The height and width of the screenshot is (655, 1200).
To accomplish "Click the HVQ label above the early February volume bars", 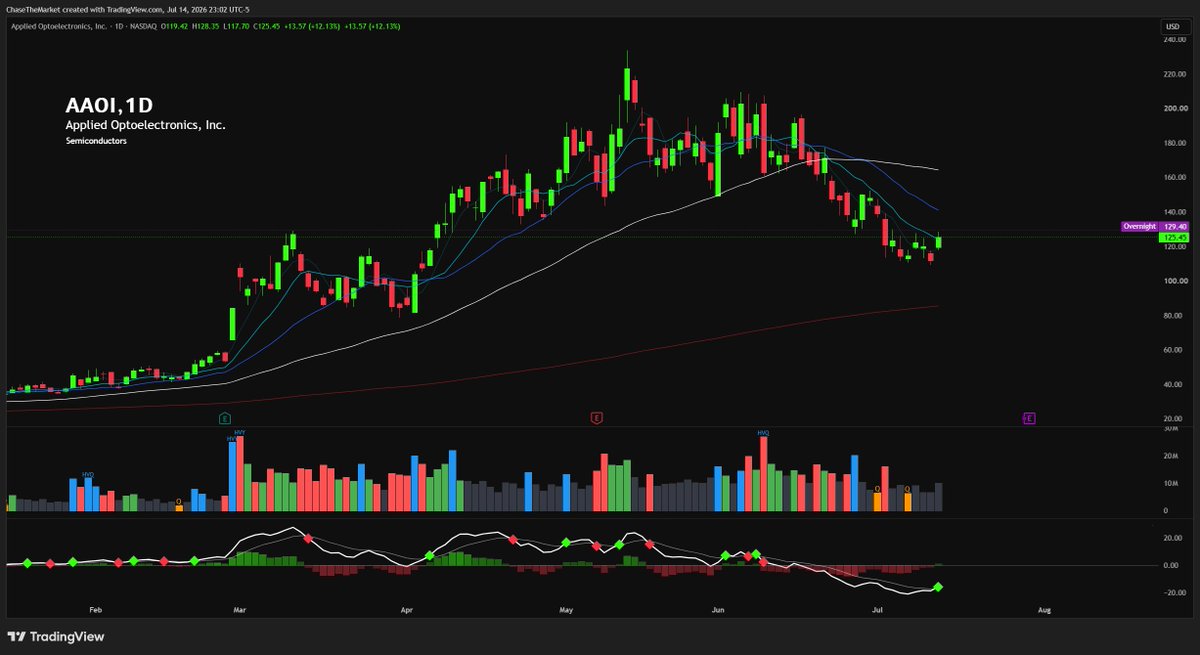I will [88, 475].
